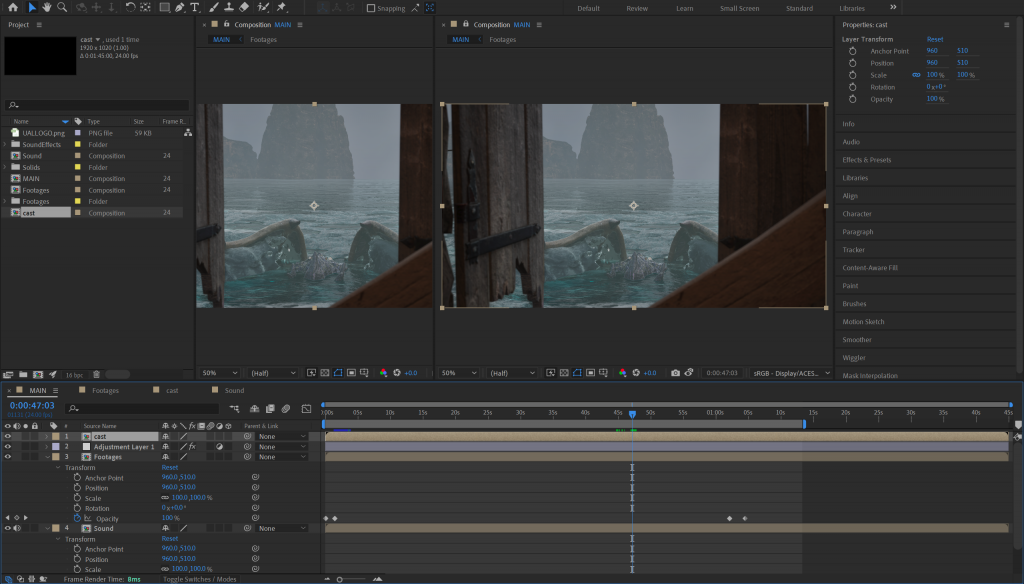The height and width of the screenshot is (584, 1024).
Task: Select the Roto Brush tool
Action: point(263,7)
